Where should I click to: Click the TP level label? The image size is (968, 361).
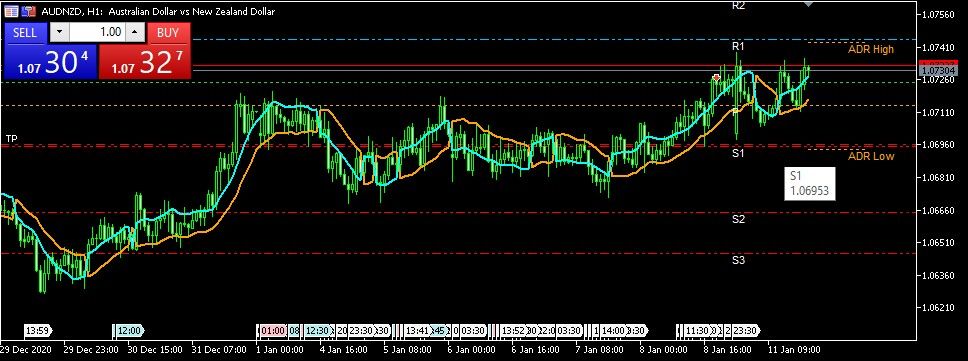(11, 139)
